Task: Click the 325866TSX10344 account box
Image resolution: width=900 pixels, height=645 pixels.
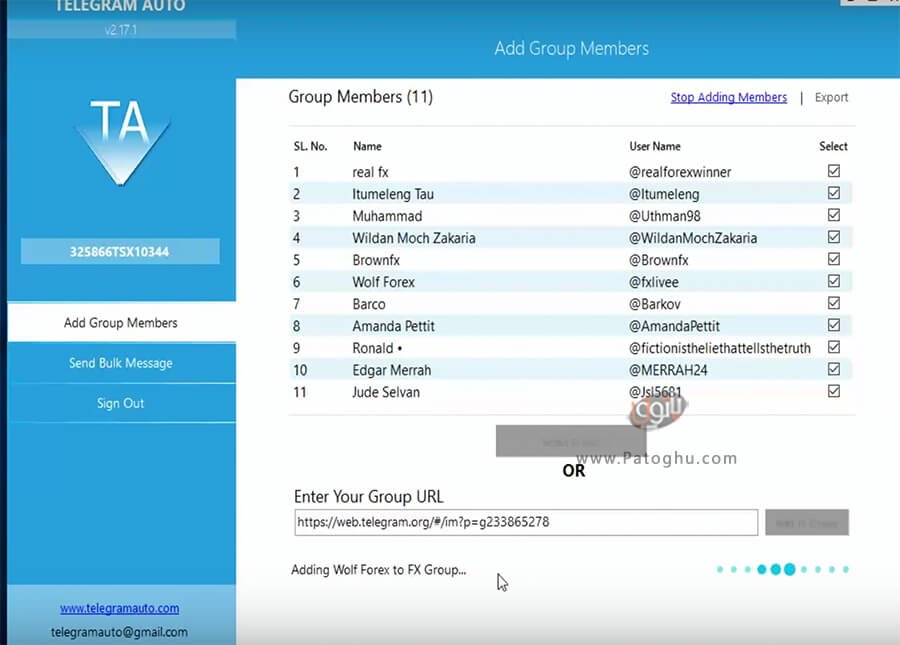Action: pyautogui.click(x=120, y=251)
